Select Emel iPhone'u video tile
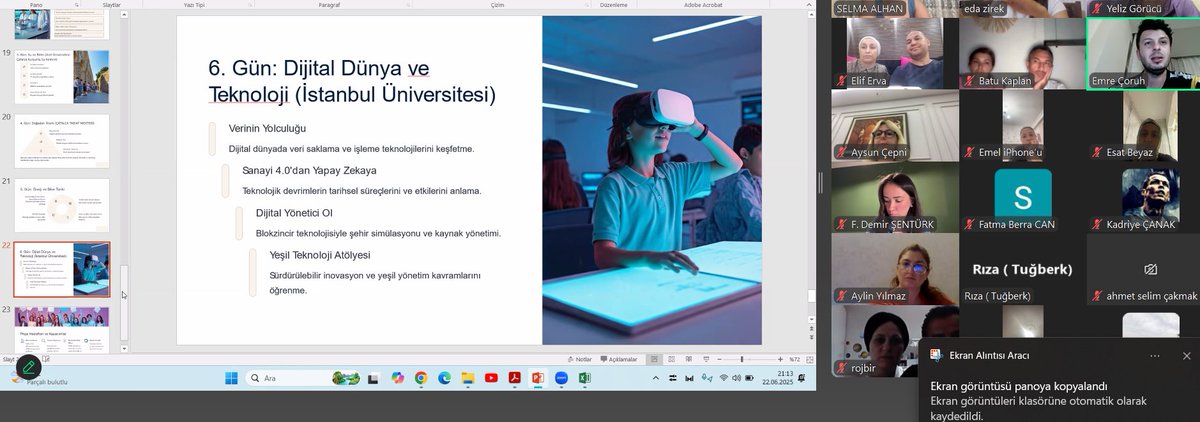This screenshot has height=422, width=1200. 1022,125
